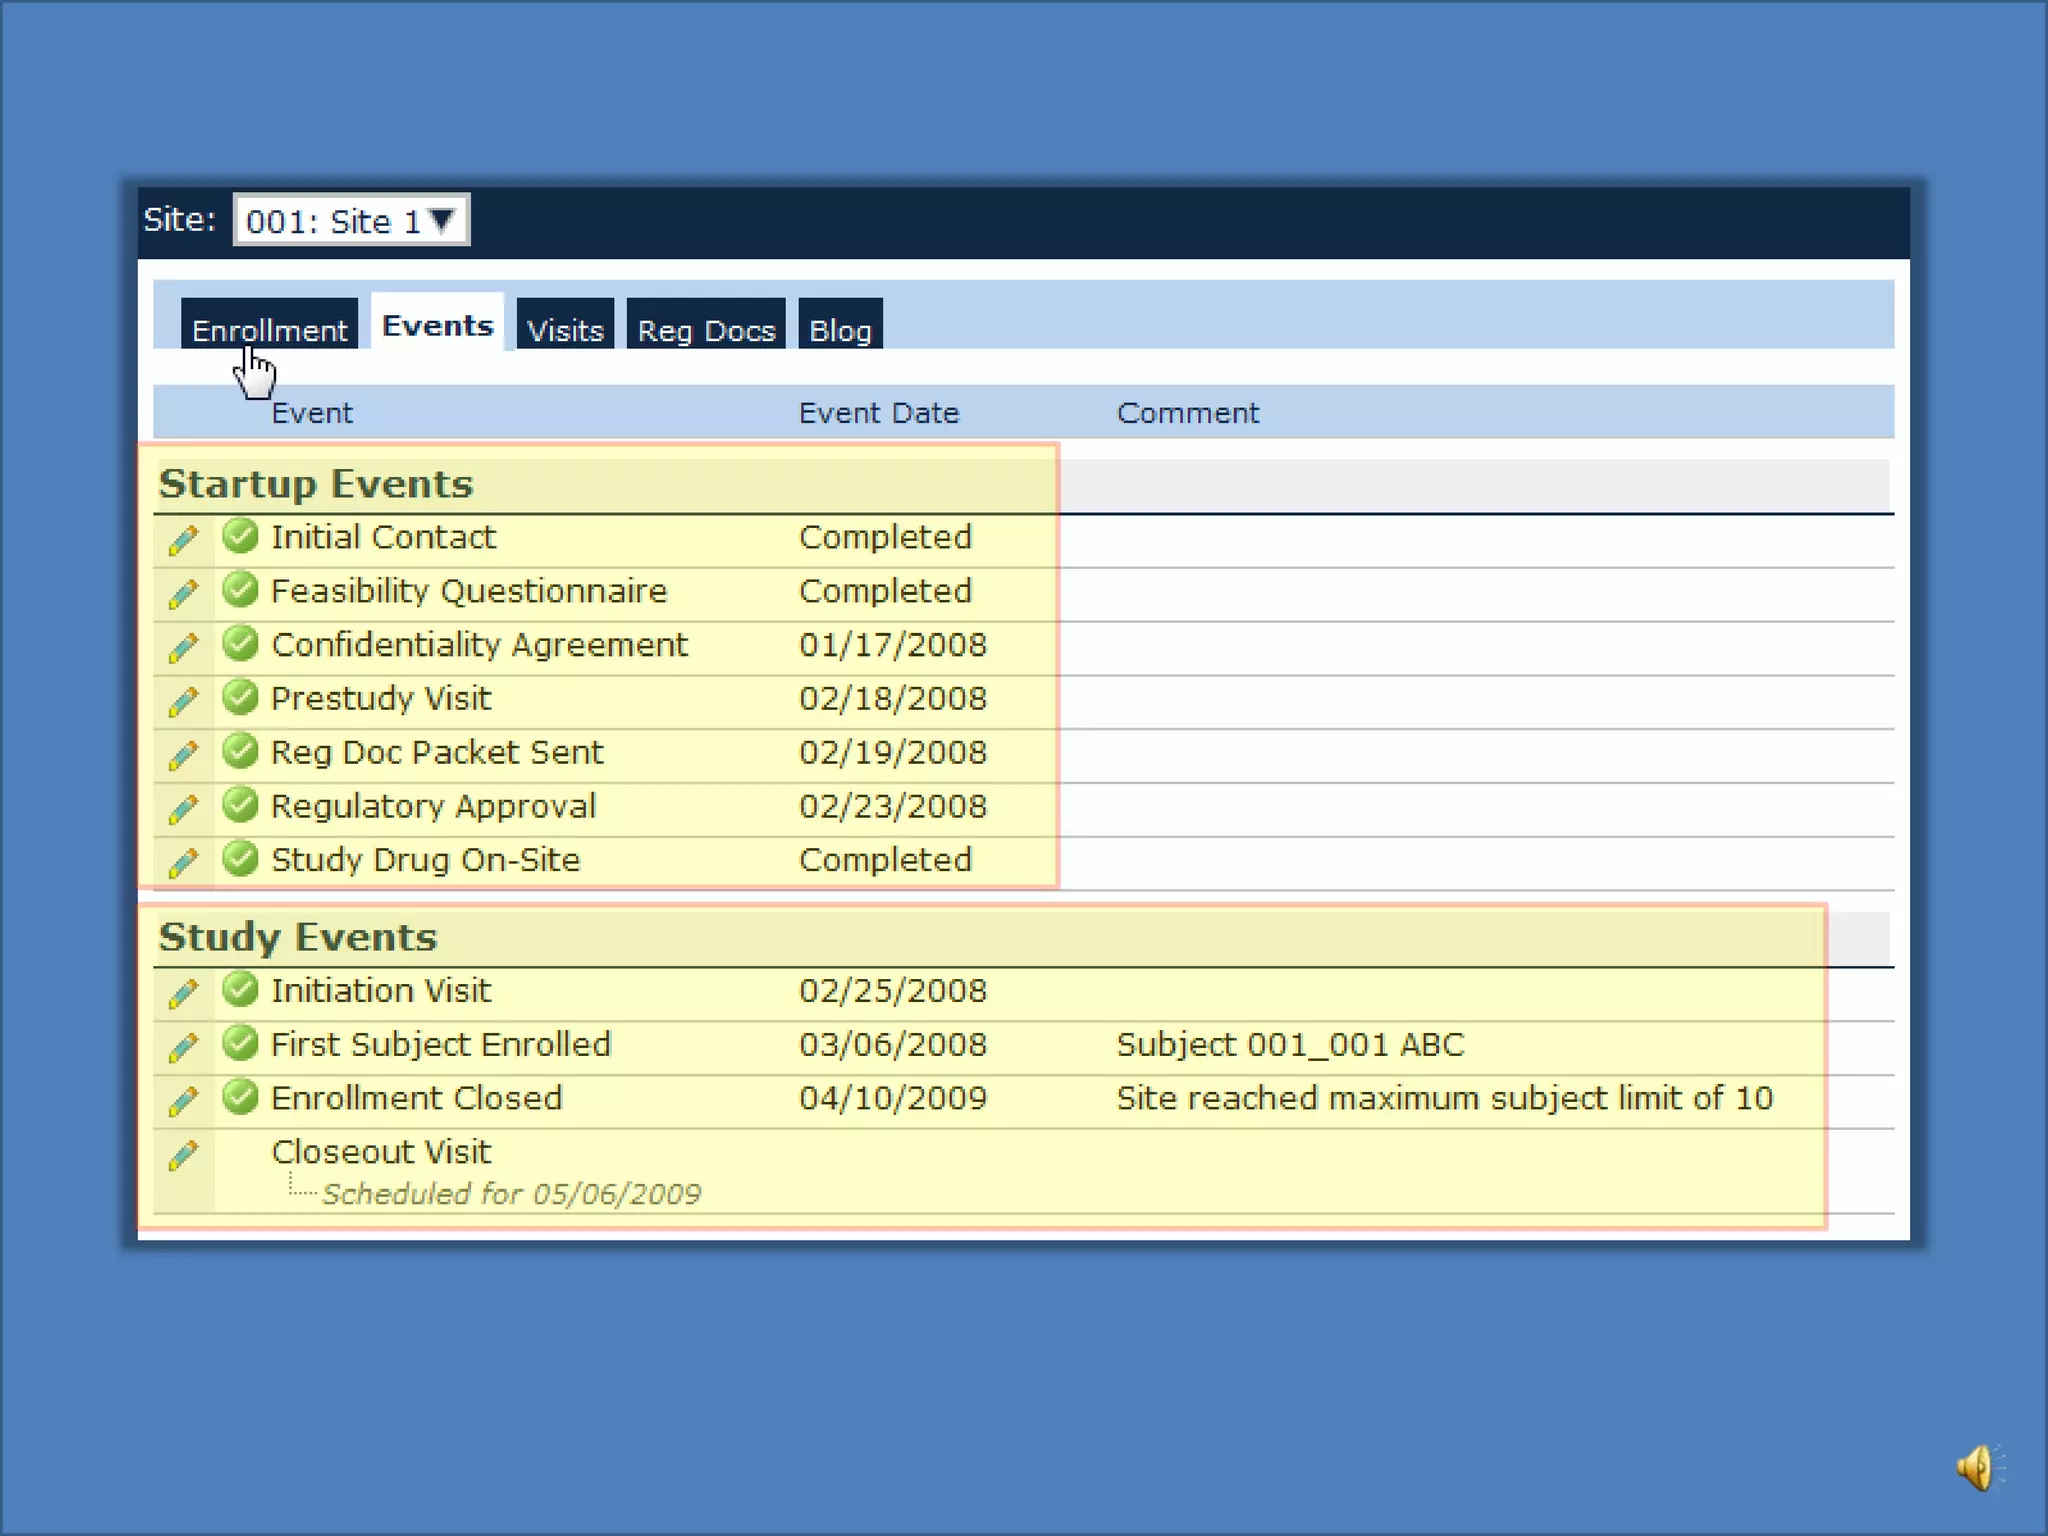The width and height of the screenshot is (2048, 1536).
Task: Click green status check for Initiation Visit
Action: [240, 989]
